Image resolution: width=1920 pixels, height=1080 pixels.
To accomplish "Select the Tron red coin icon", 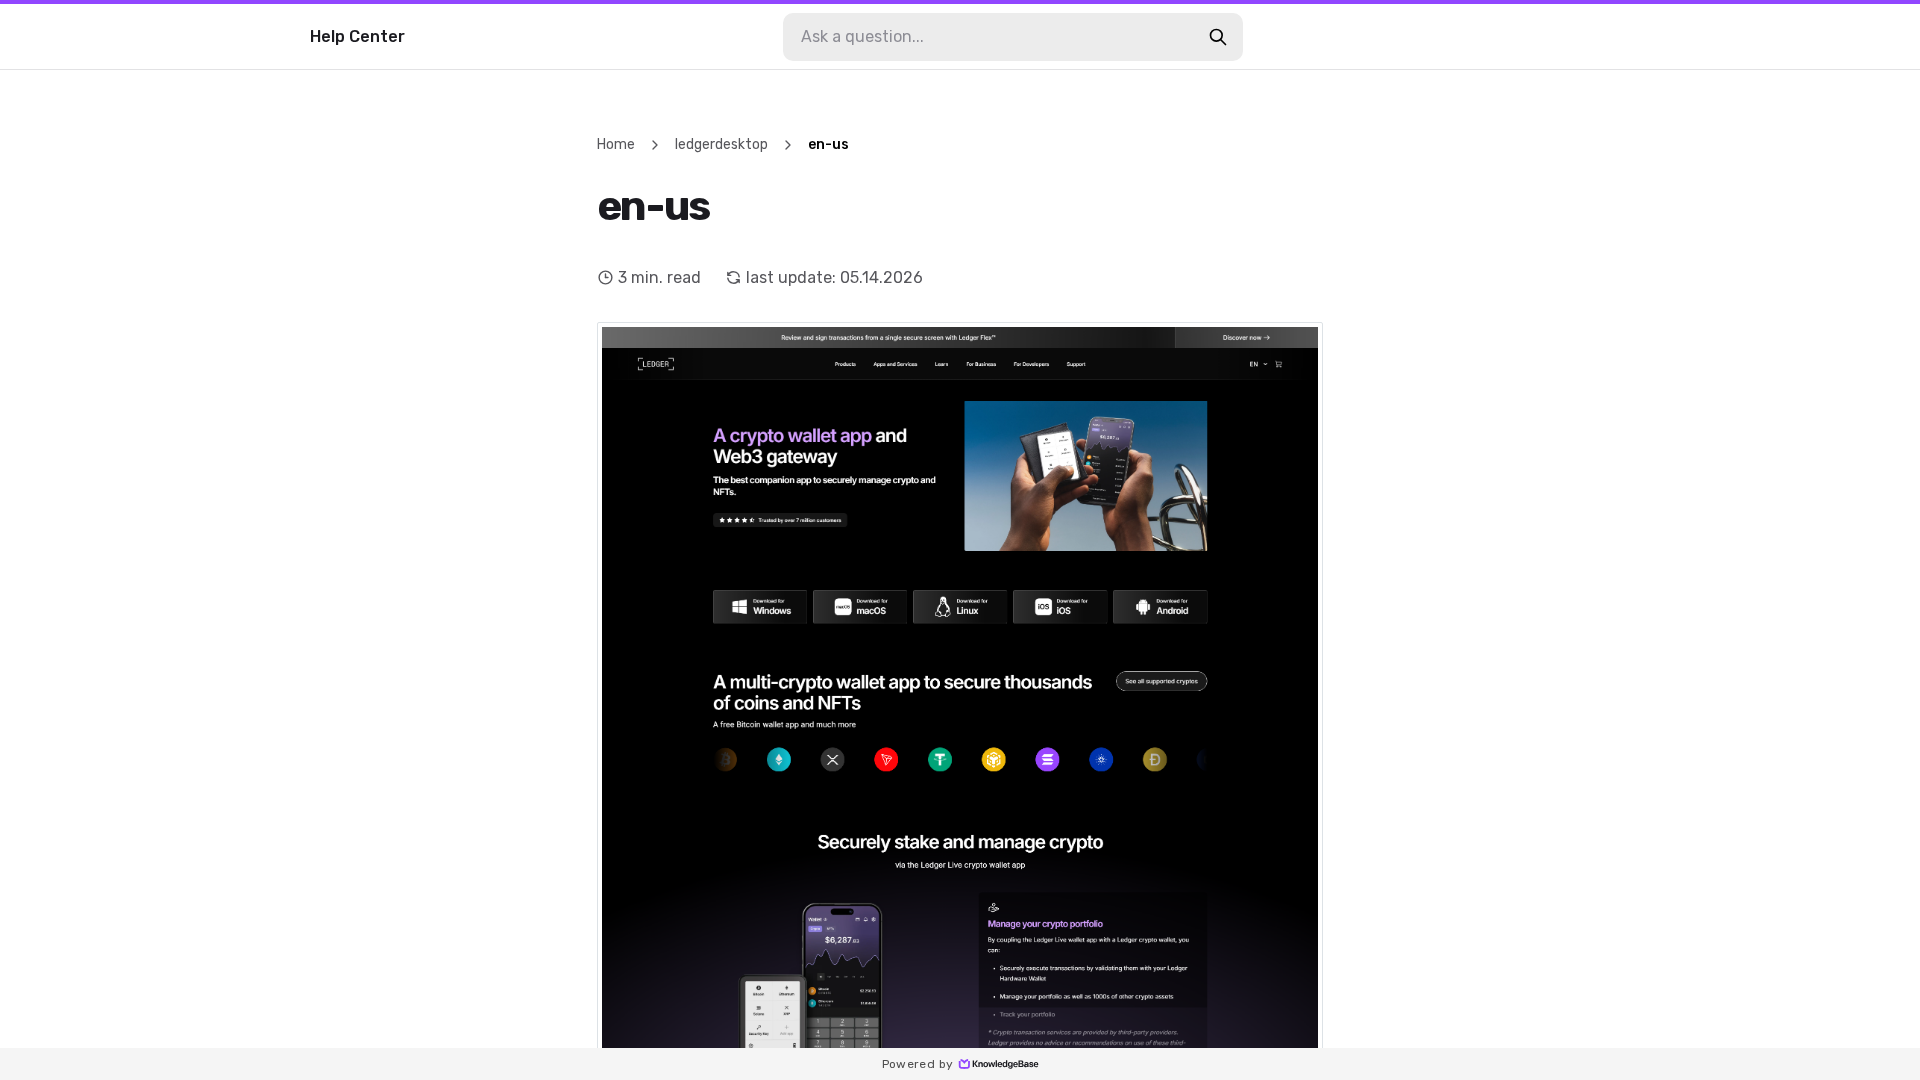I will click(886, 760).
